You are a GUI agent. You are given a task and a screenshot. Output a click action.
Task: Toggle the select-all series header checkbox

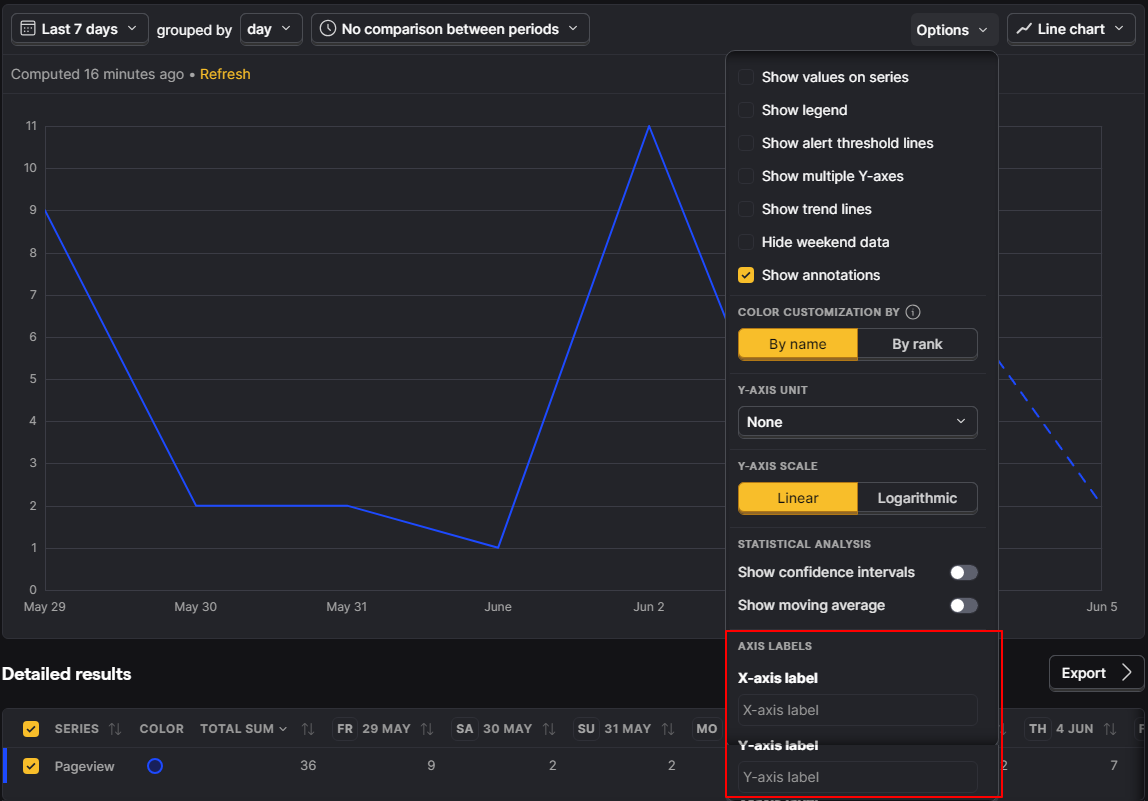tap(31, 729)
